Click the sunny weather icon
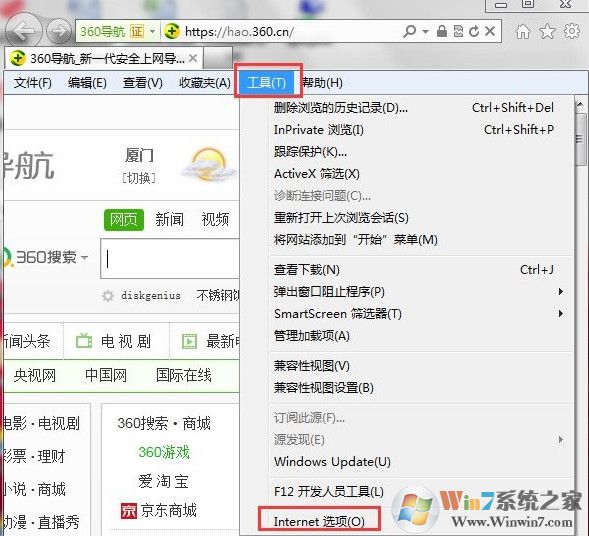 coord(208,165)
